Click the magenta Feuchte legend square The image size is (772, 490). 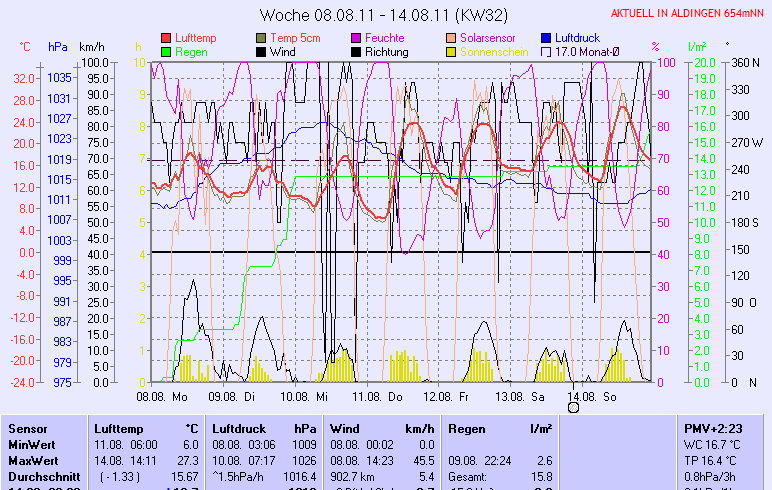357,38
